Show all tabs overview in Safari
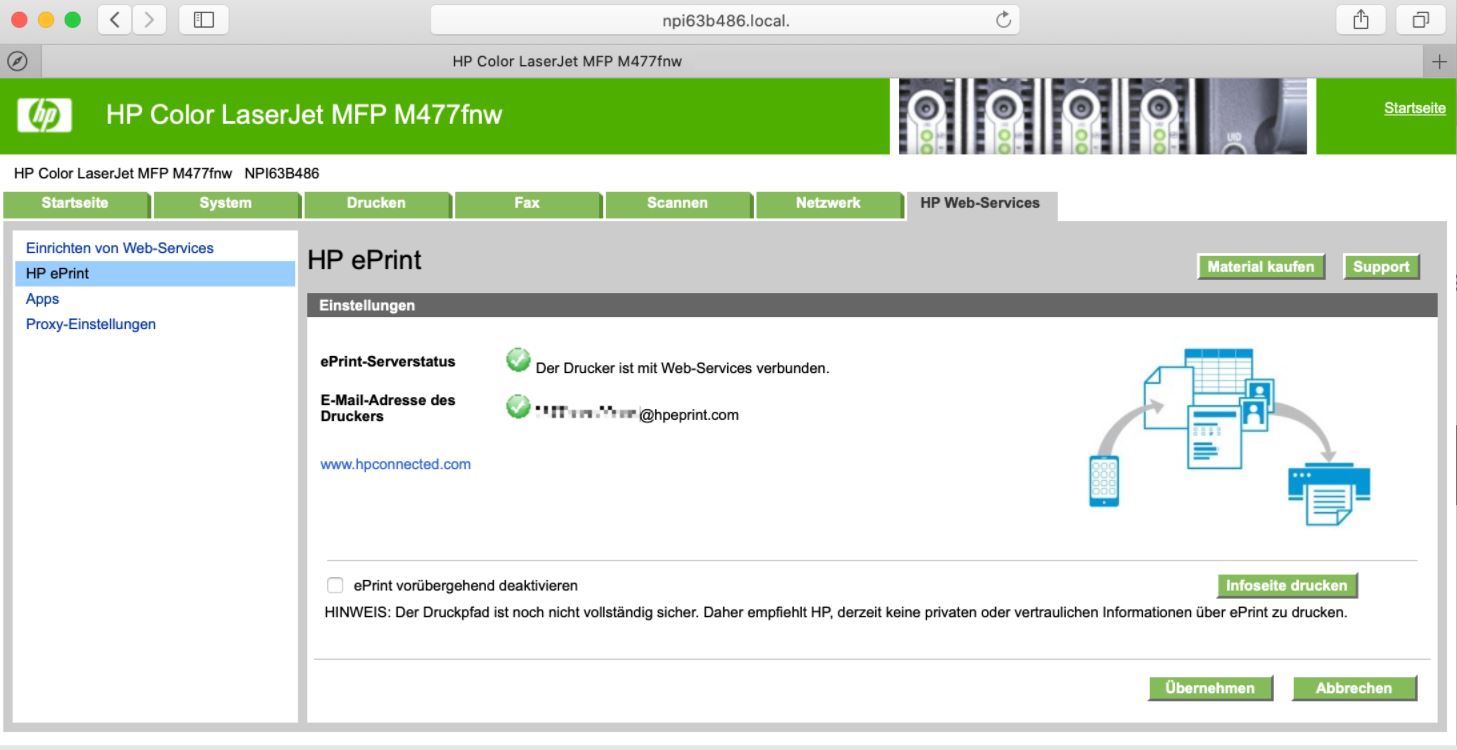This screenshot has height=750, width=1457. point(1420,19)
